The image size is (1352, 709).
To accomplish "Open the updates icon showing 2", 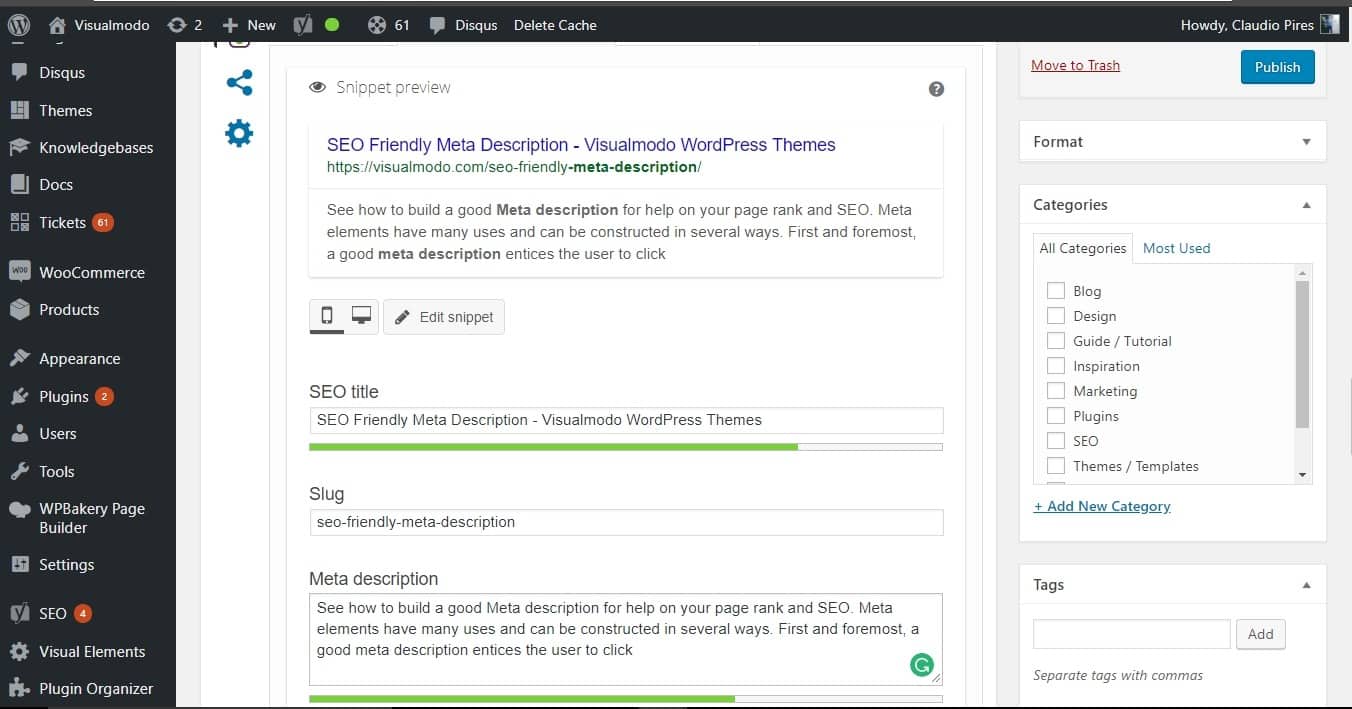I will coord(185,25).
